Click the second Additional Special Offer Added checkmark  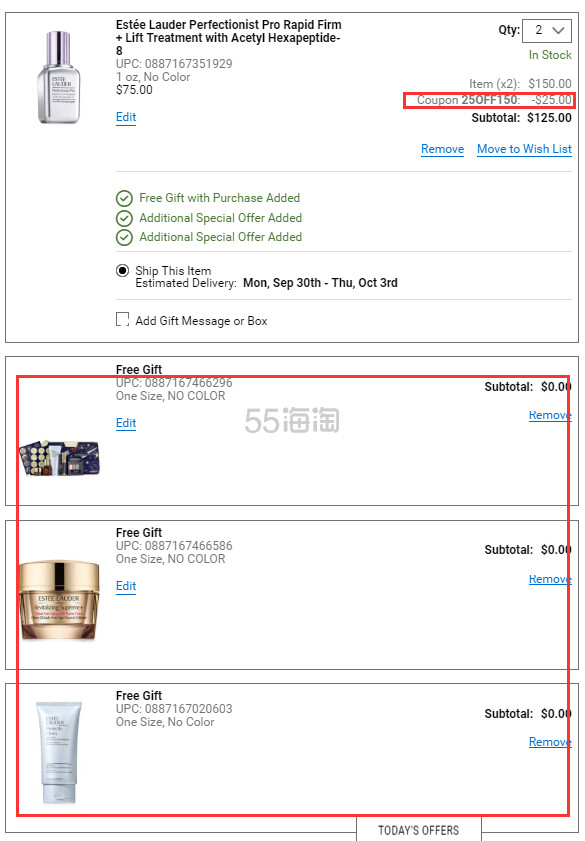pos(124,237)
